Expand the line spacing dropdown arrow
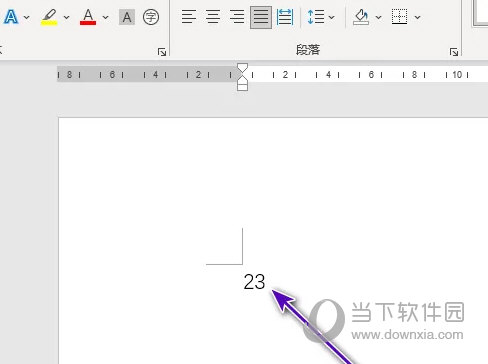Screen dimensions: 488x364 tap(331, 17)
